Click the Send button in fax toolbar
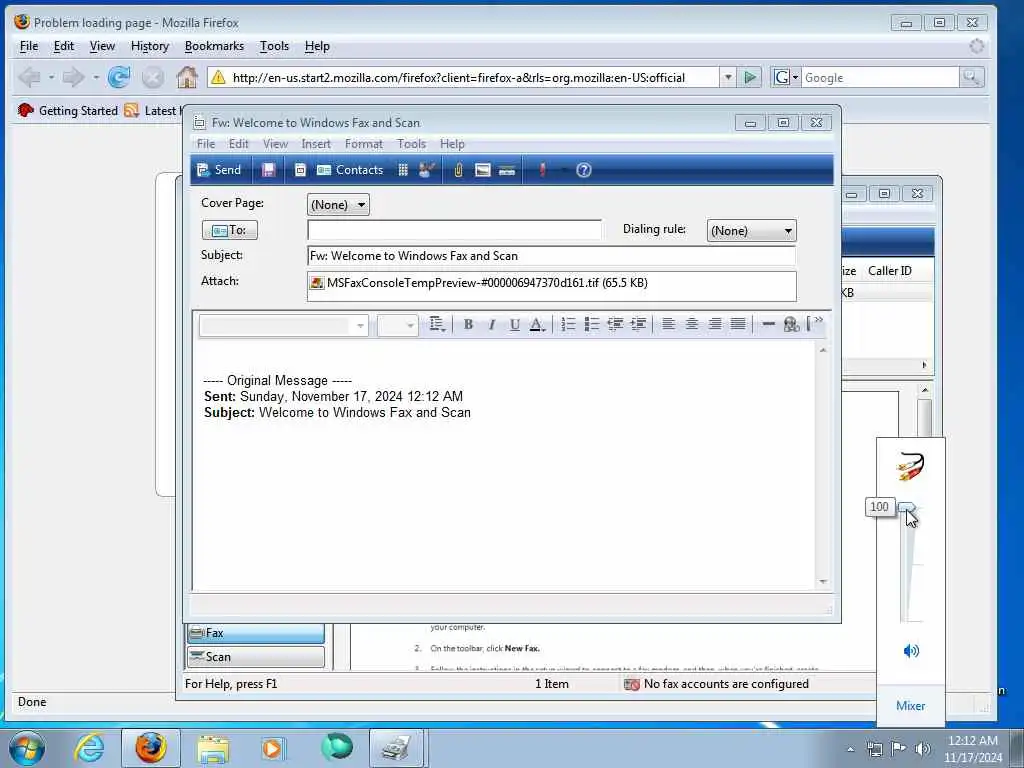Image resolution: width=1024 pixels, height=768 pixels. [x=219, y=170]
